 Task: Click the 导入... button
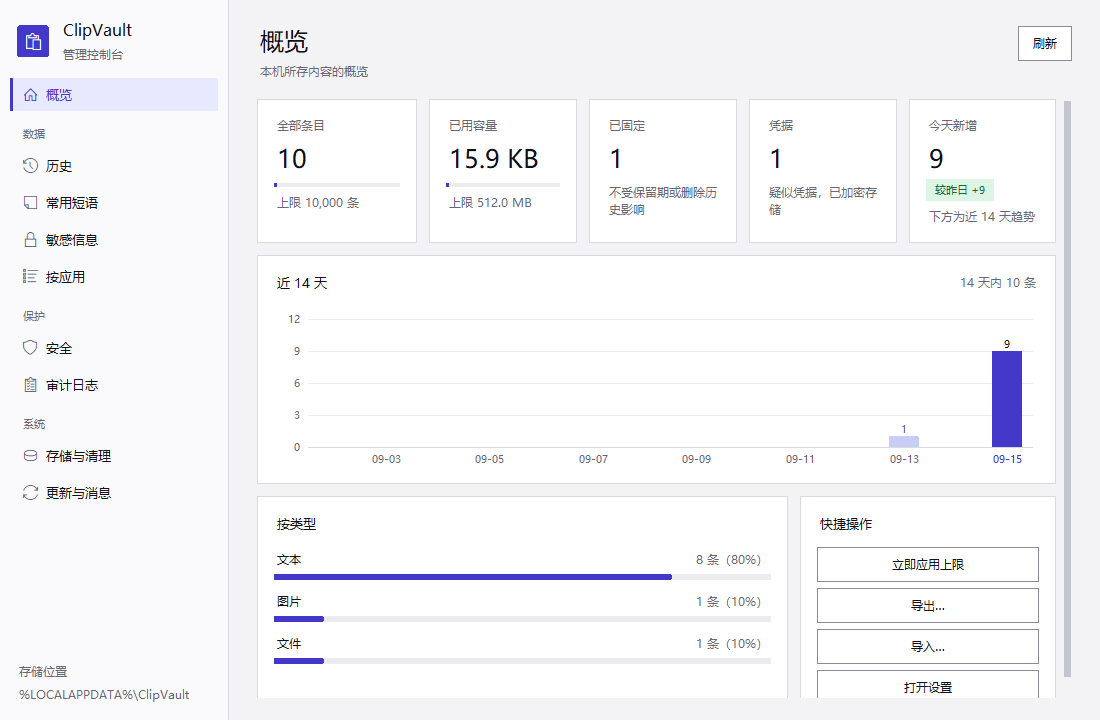pos(927,646)
